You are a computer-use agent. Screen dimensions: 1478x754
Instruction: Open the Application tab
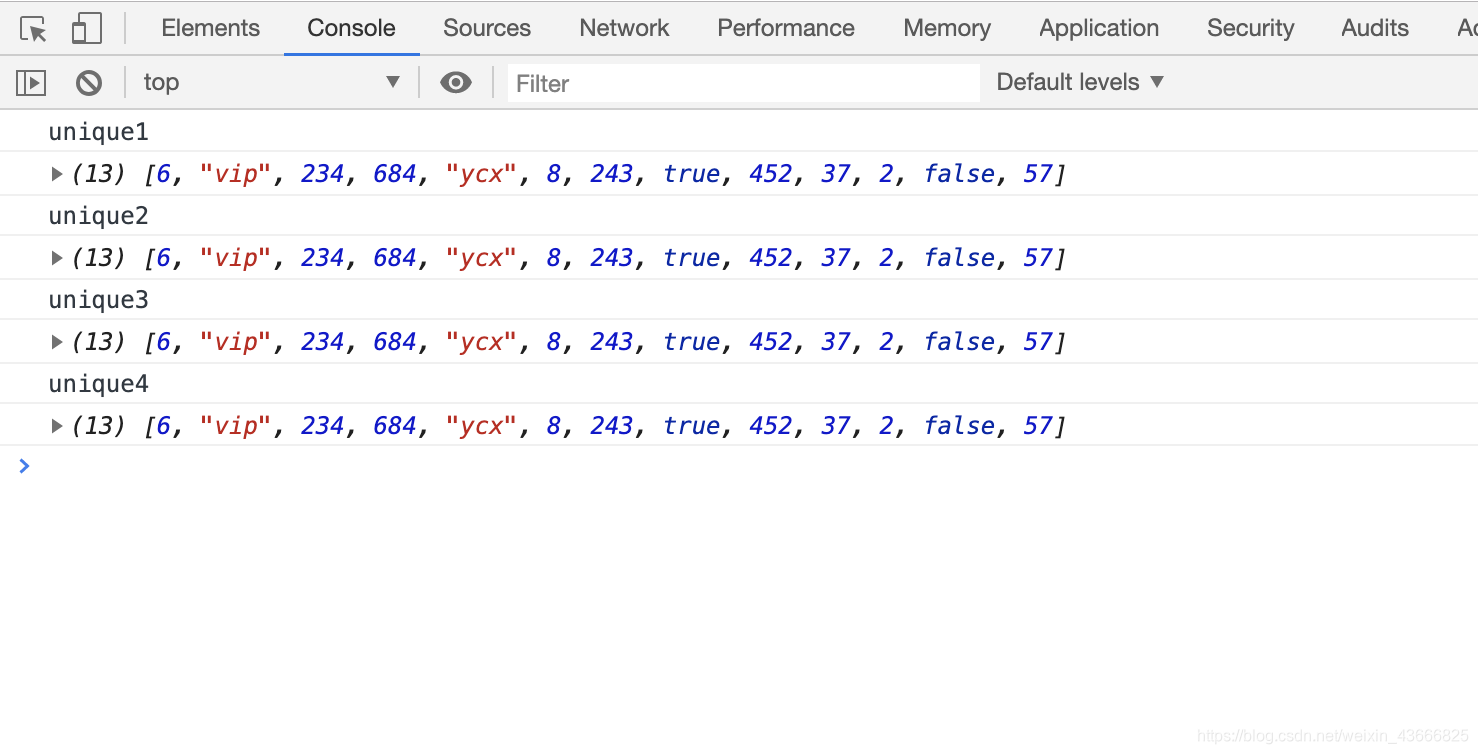pyautogui.click(x=1099, y=28)
